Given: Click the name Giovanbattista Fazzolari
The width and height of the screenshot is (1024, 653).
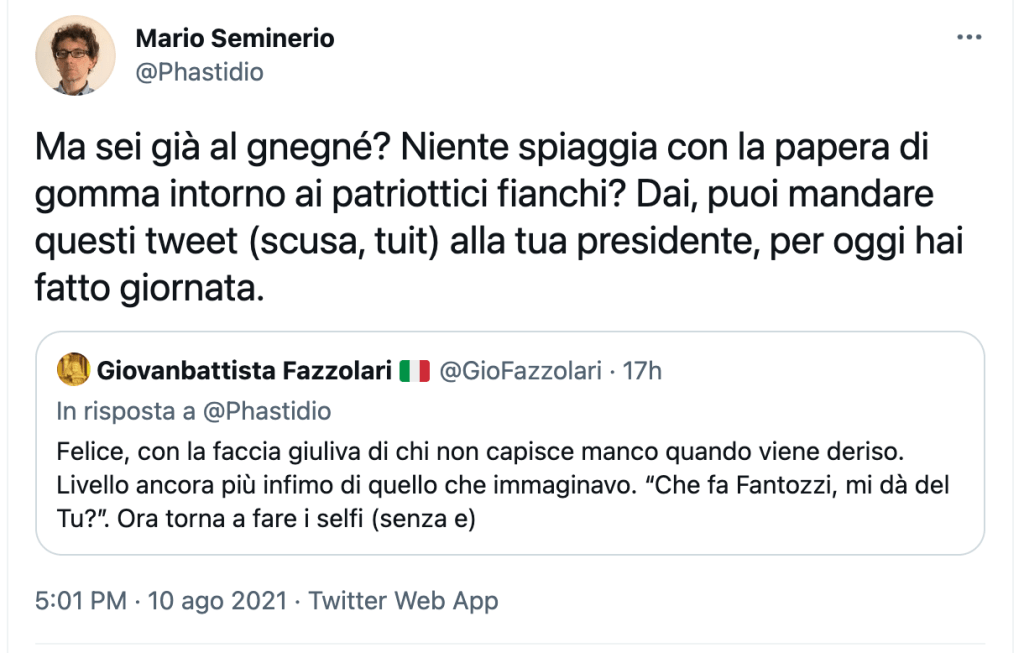Looking at the screenshot, I should click(x=243, y=369).
